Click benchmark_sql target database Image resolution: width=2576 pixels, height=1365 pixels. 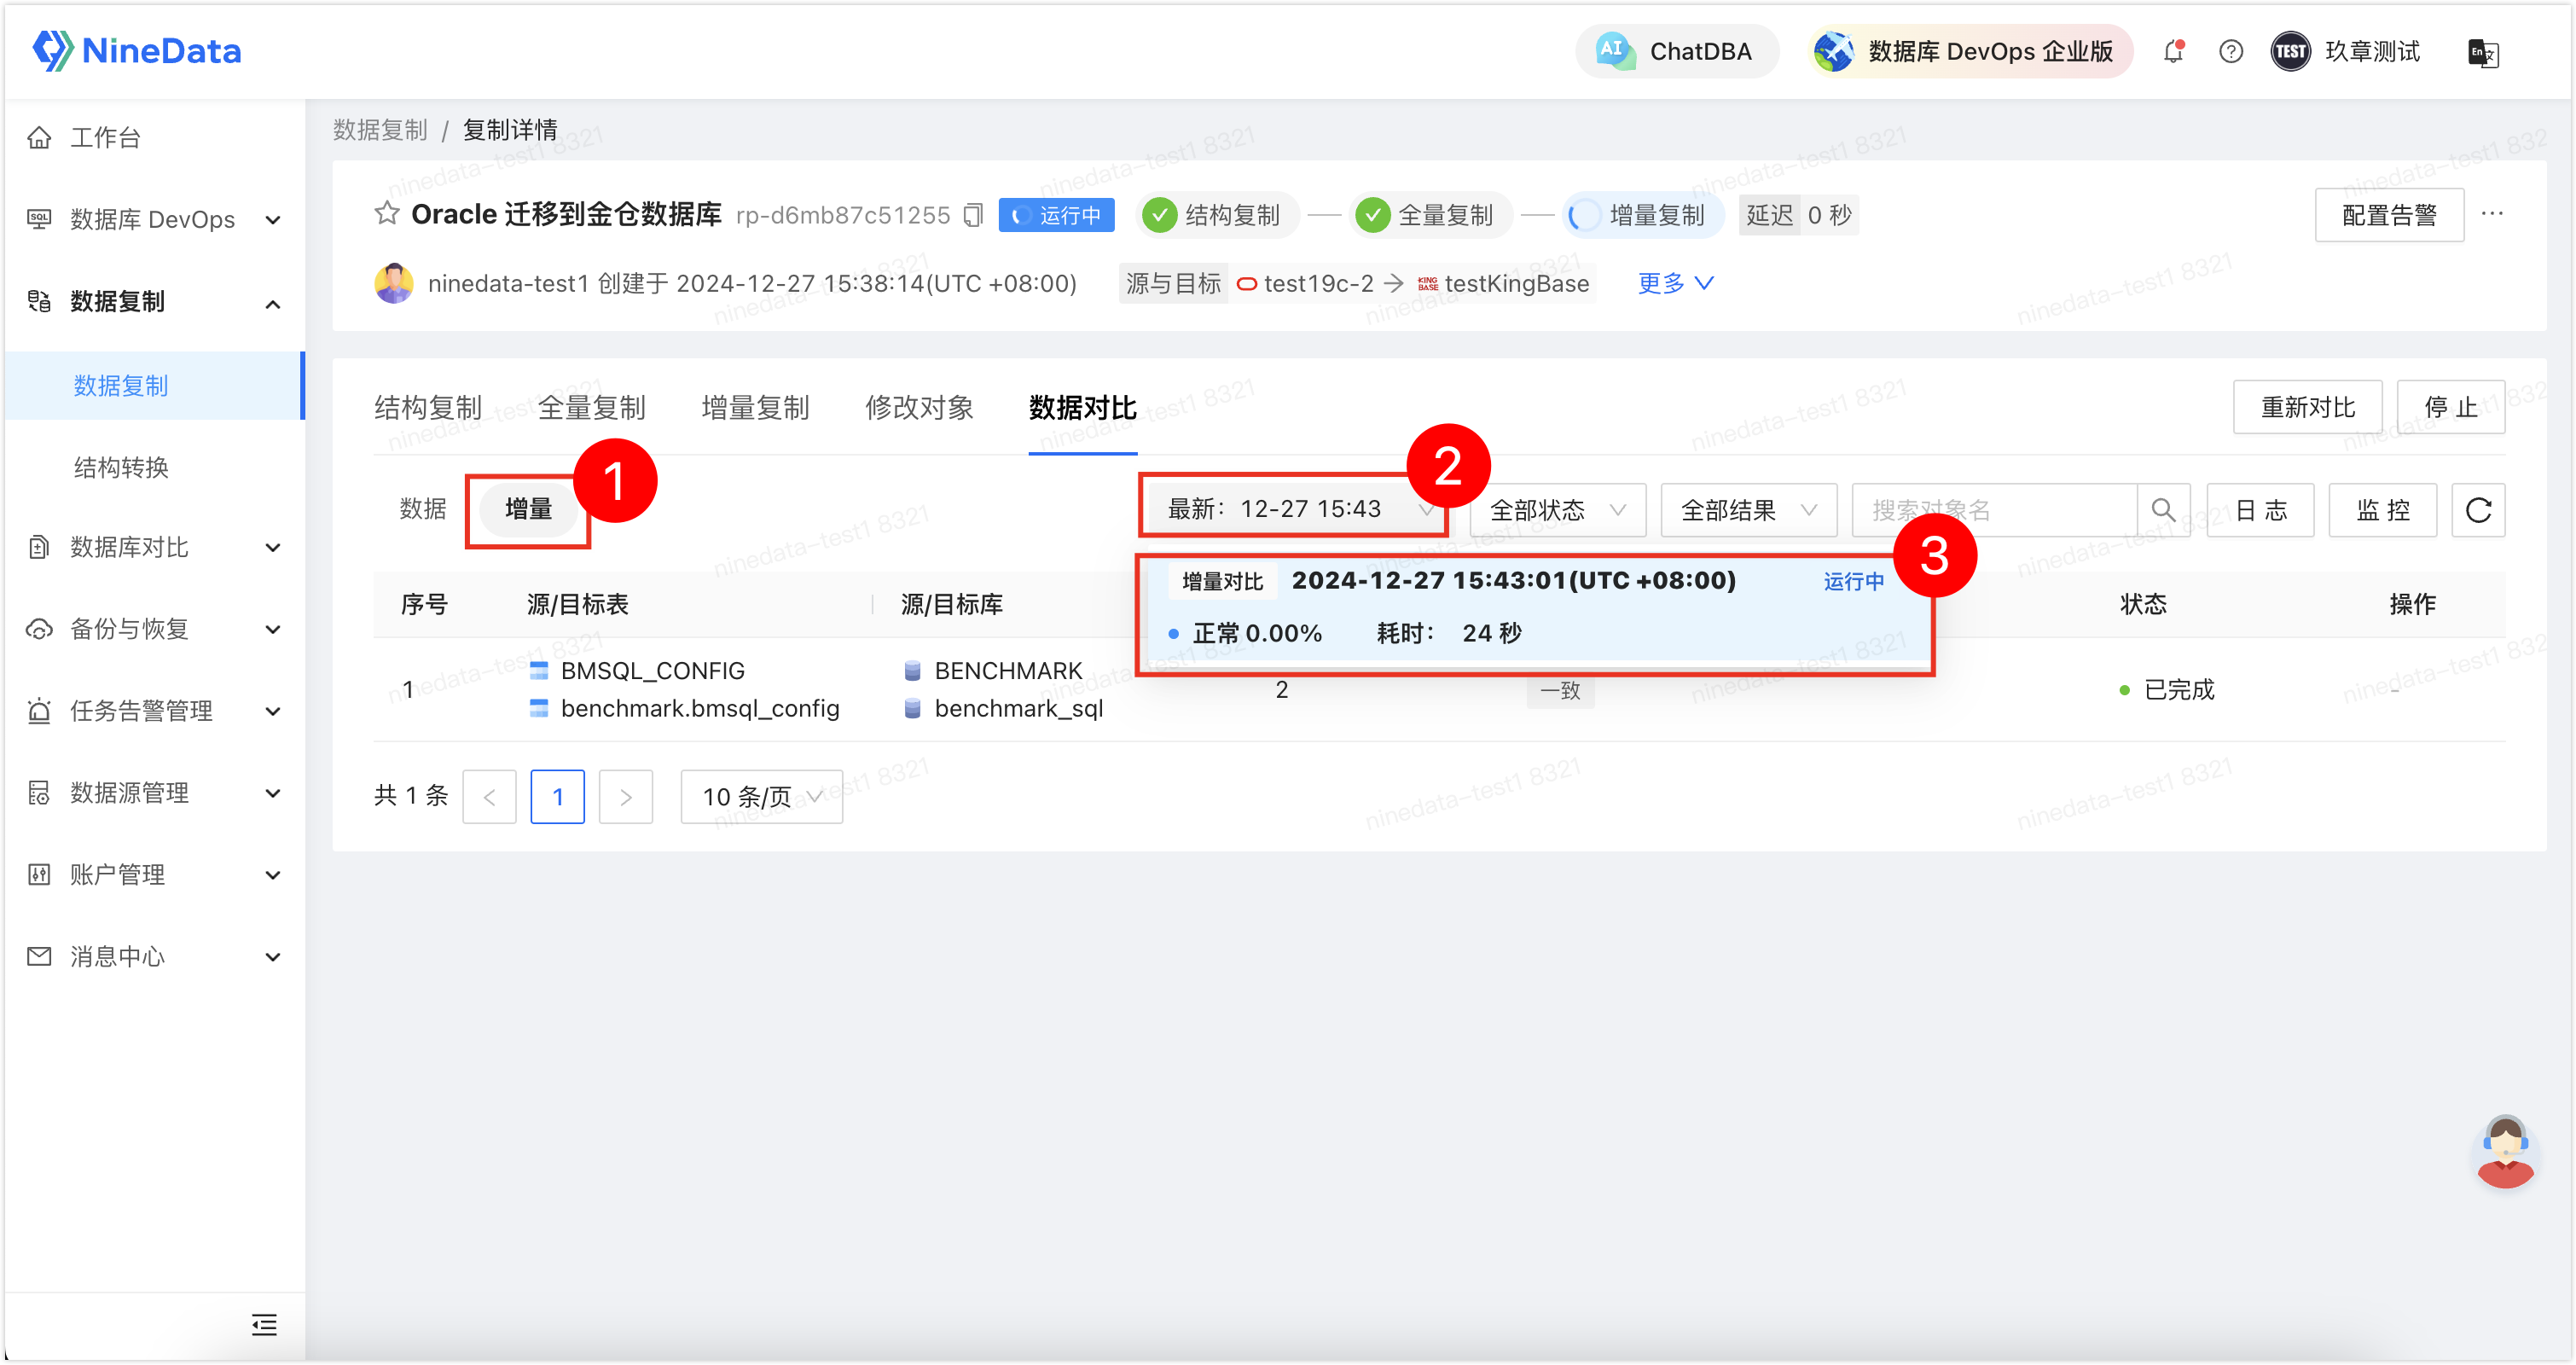[1018, 708]
